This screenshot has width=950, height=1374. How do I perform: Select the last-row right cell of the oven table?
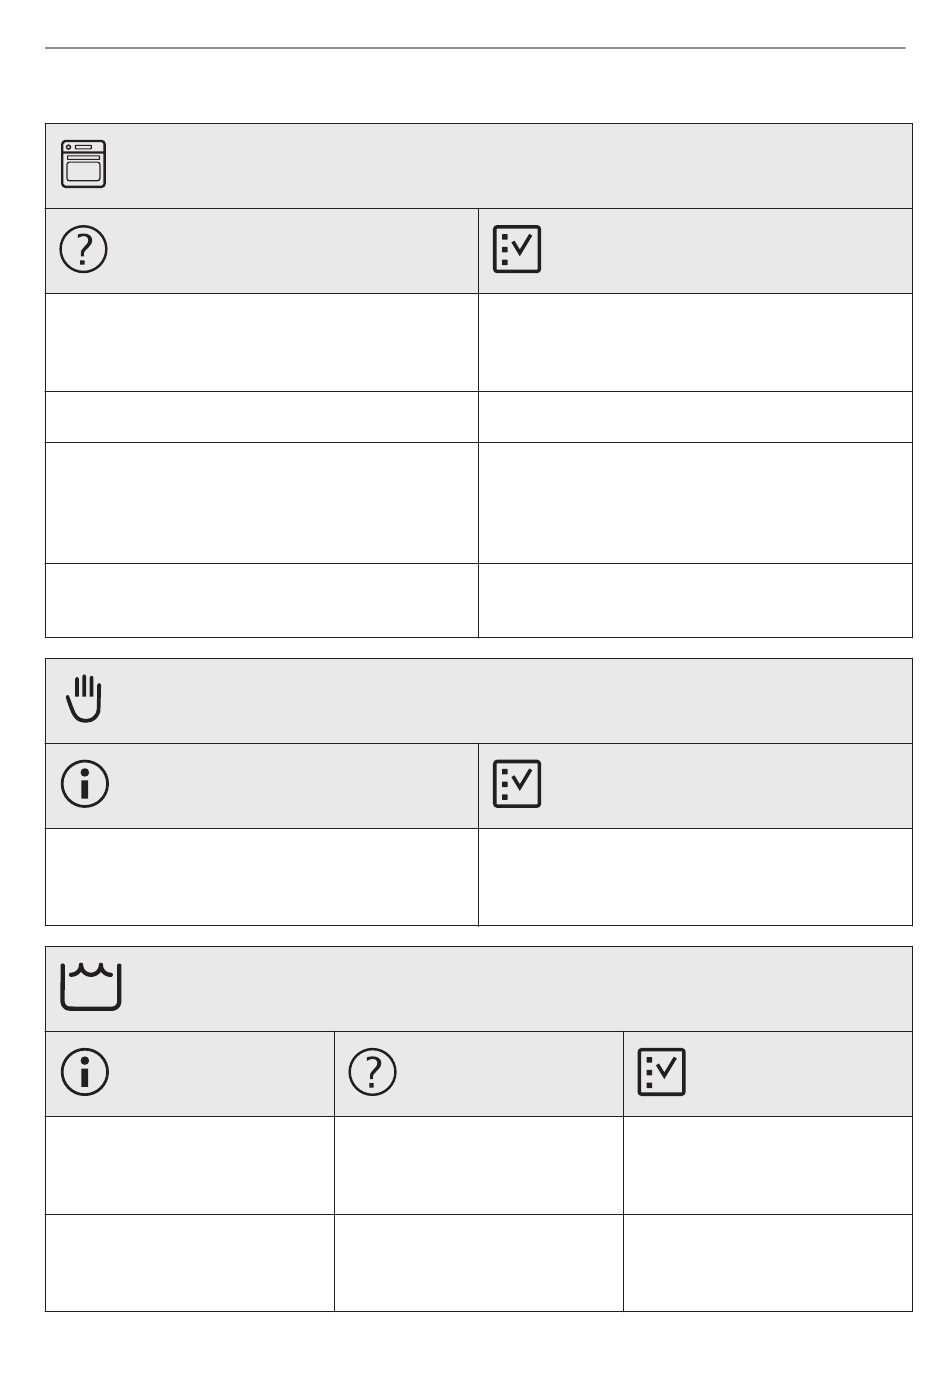[x=696, y=601]
